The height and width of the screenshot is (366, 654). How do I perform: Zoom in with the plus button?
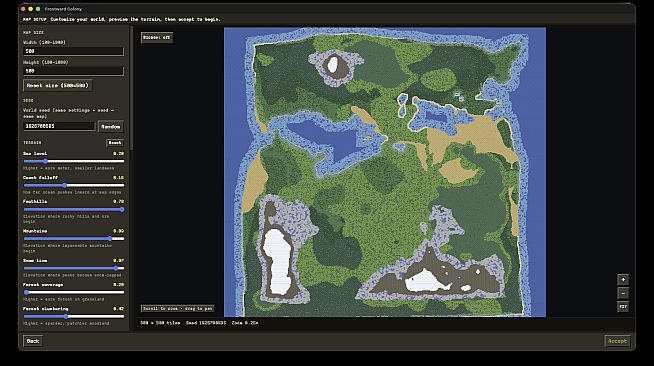point(623,280)
